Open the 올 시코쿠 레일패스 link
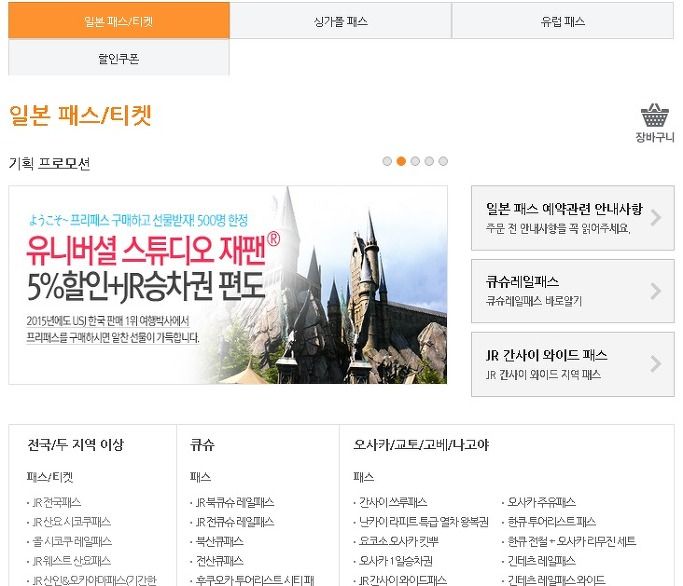The image size is (683, 586). (72, 542)
